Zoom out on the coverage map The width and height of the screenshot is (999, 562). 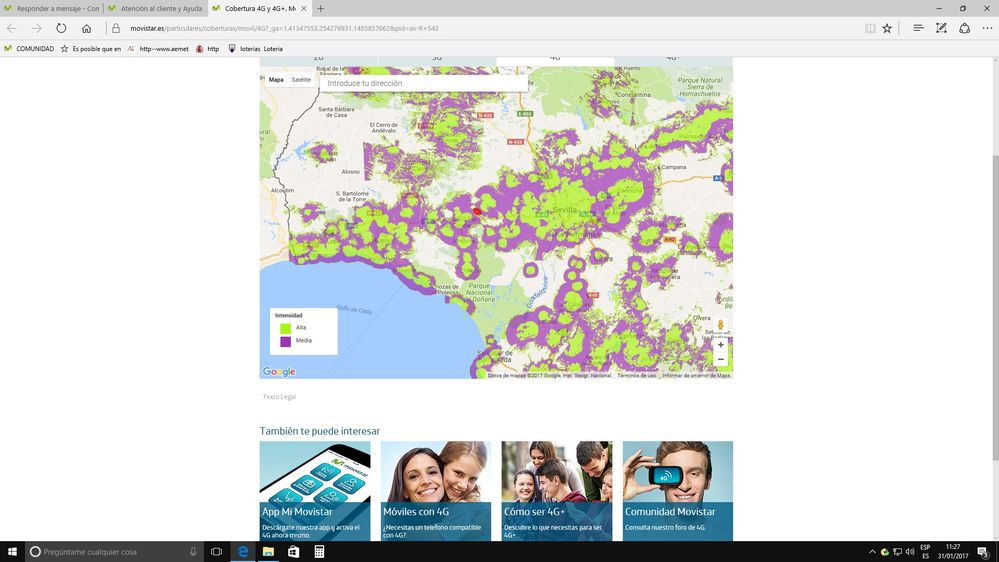720,359
